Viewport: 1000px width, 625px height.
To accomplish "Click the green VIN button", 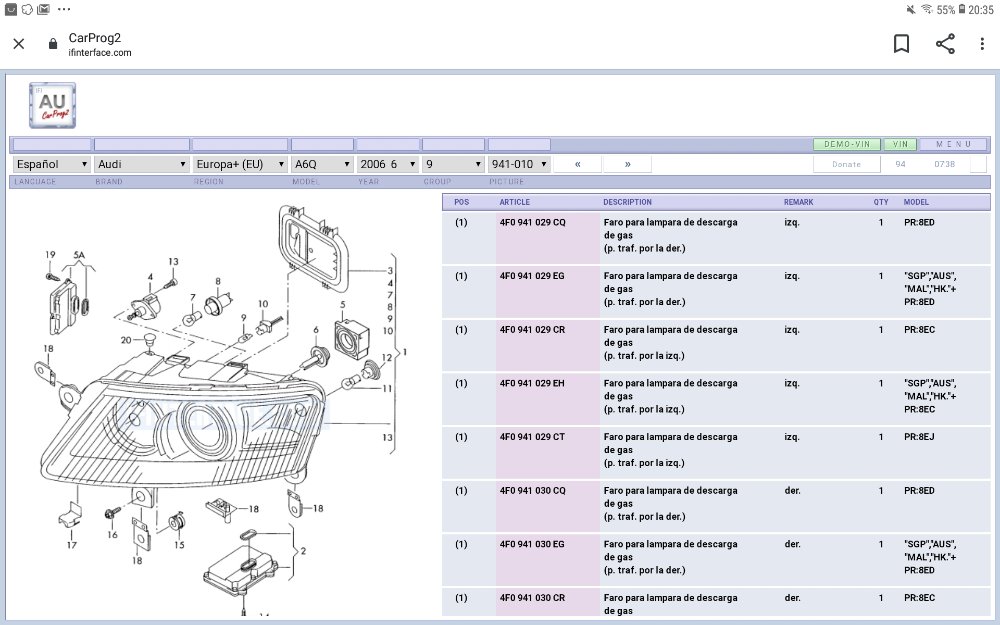I will [x=901, y=144].
